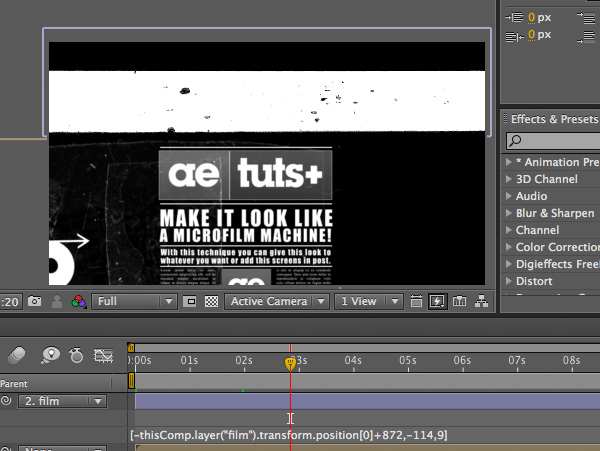The image size is (600, 451).
Task: Expand the Distort effects category
Action: (509, 281)
